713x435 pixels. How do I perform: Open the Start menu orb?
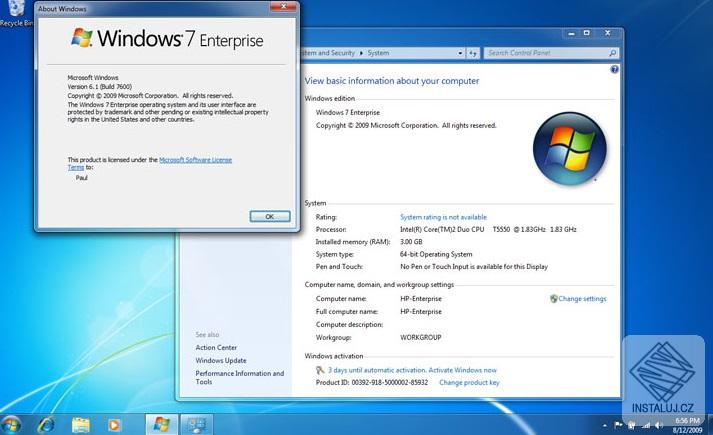pos(11,425)
